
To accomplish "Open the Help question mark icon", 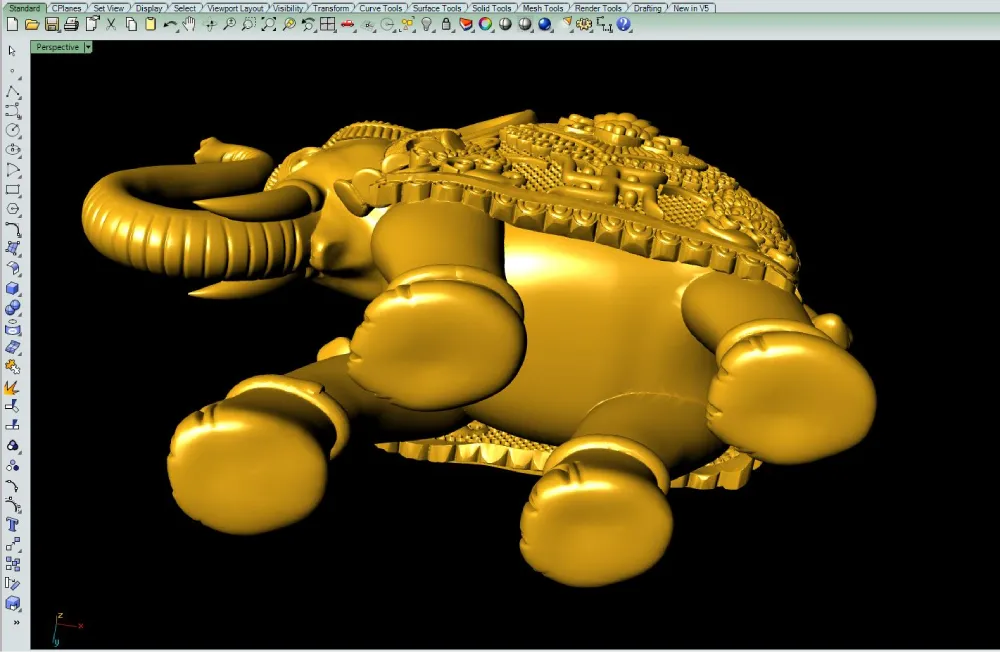I will pos(624,24).
